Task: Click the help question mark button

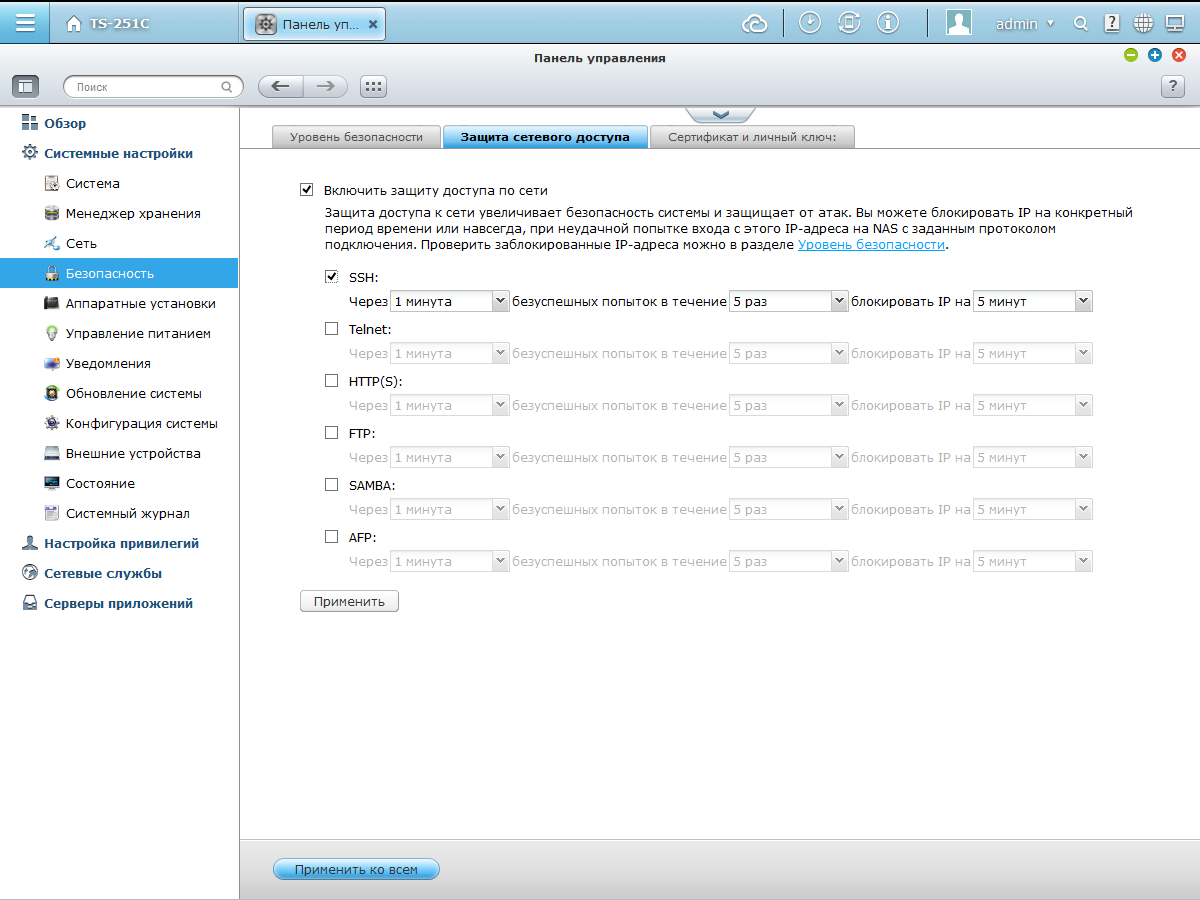Action: [1173, 87]
